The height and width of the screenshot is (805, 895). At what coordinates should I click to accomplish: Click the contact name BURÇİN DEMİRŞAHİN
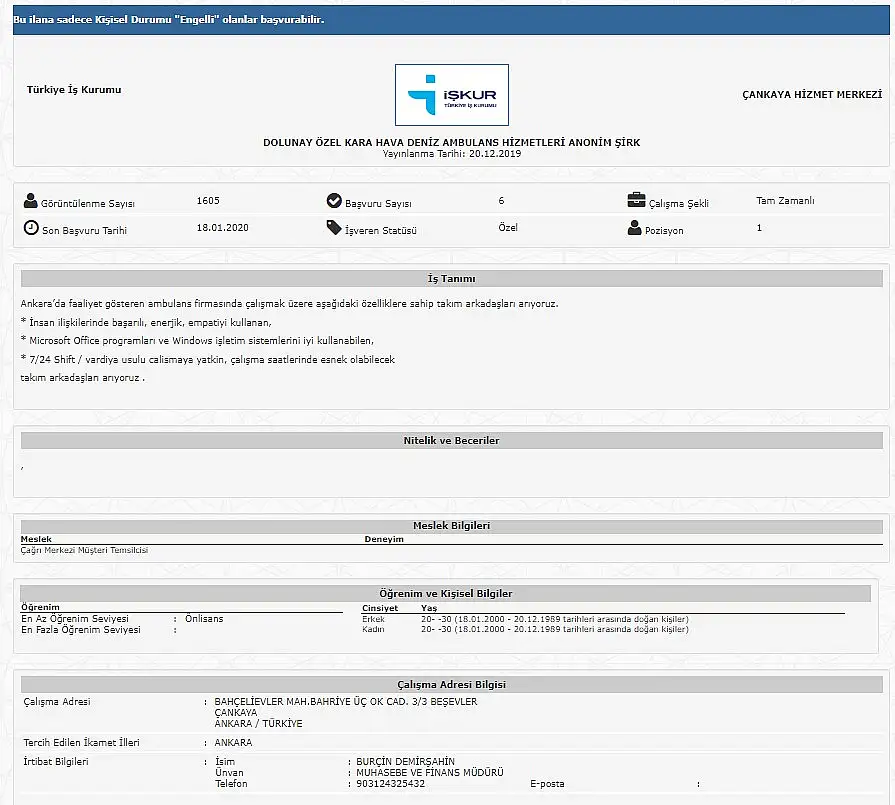[406, 762]
